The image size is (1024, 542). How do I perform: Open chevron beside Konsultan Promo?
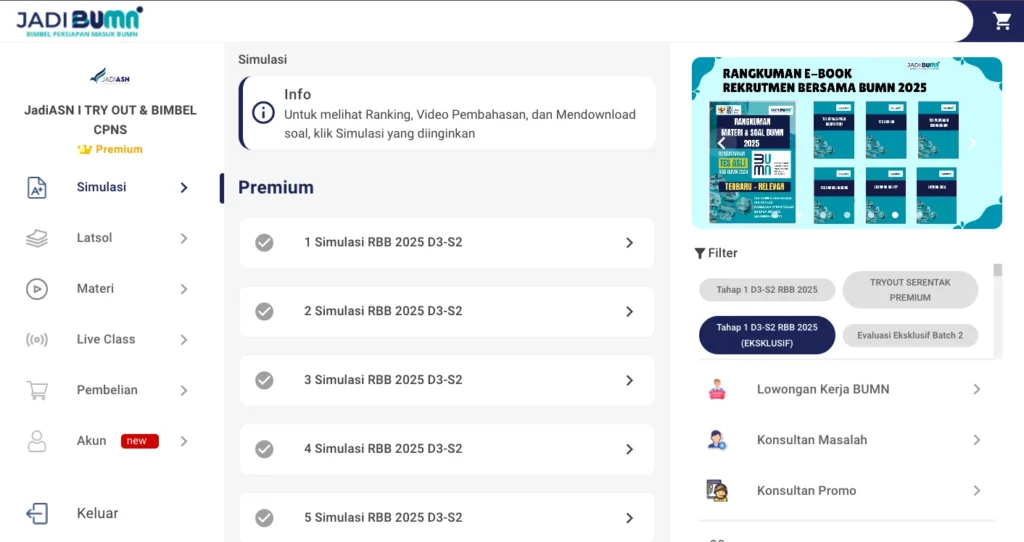(977, 490)
